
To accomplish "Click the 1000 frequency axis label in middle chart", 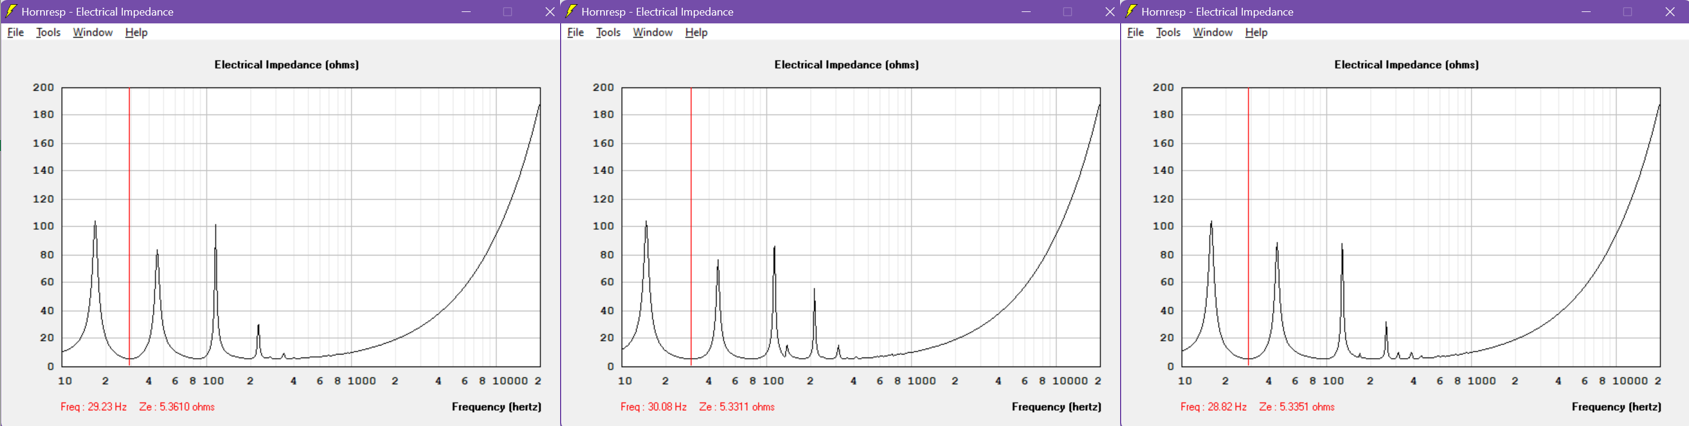I will pyautogui.click(x=921, y=381).
